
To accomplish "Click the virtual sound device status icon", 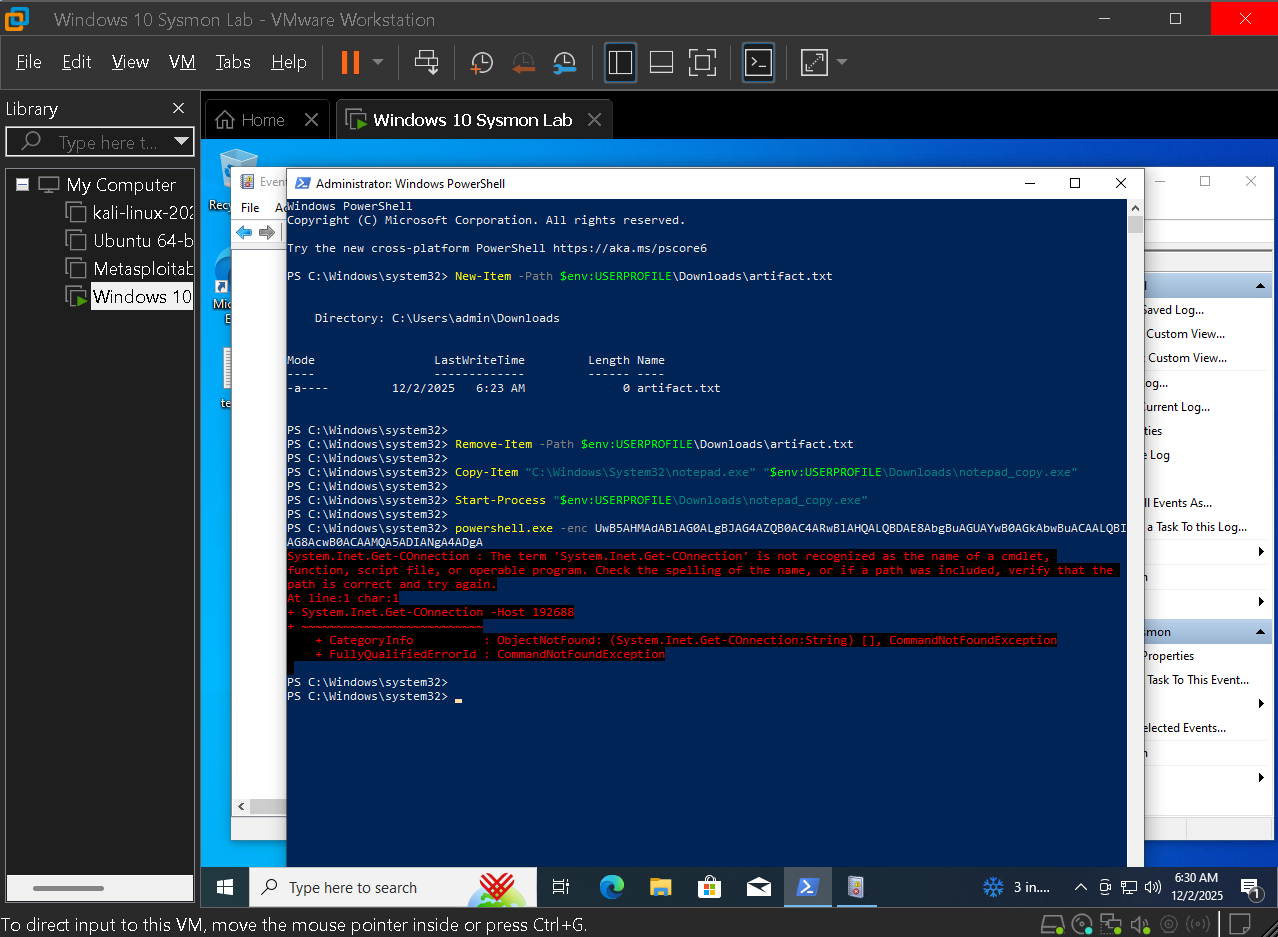I will 1140,923.
